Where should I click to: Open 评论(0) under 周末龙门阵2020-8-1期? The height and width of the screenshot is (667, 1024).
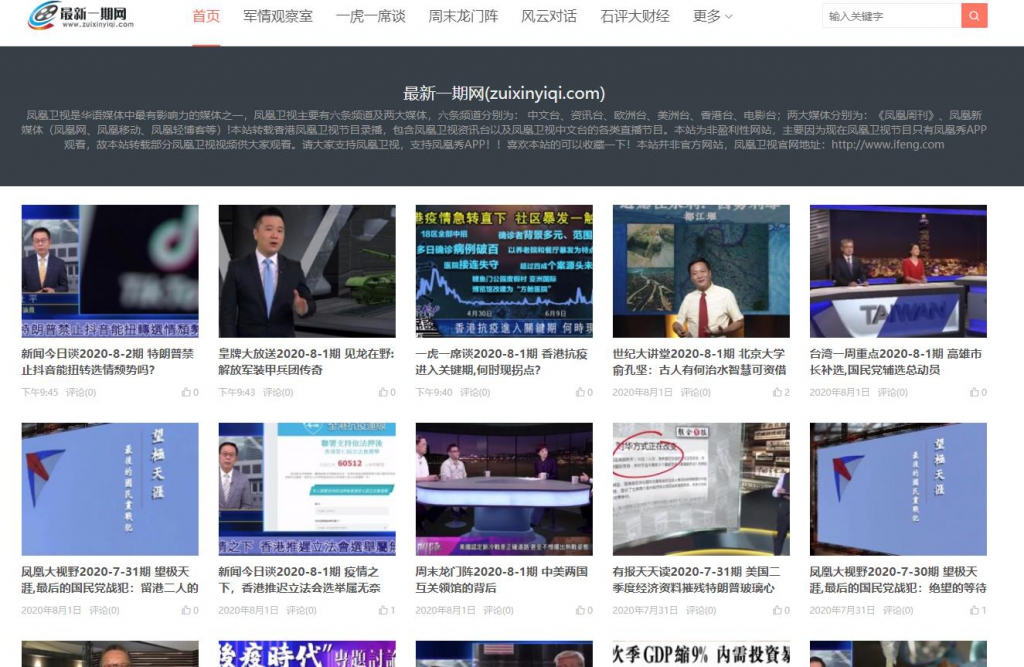(498, 610)
